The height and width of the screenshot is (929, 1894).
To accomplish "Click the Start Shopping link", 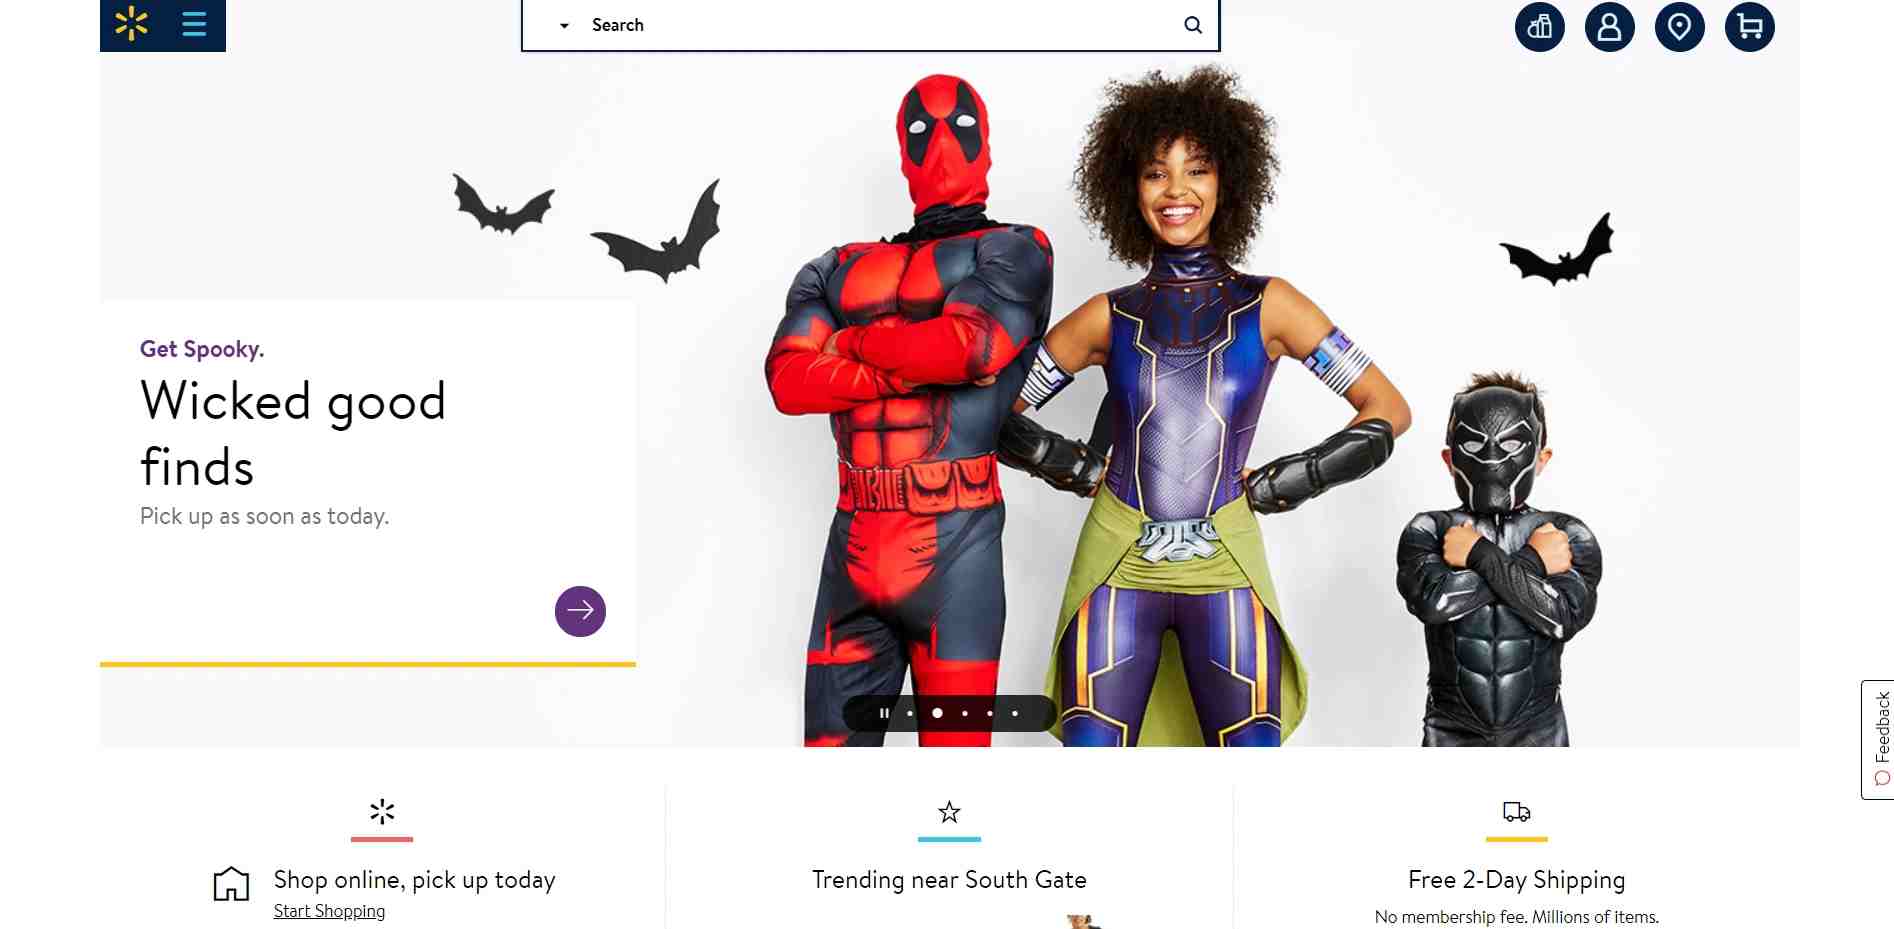I will (329, 911).
